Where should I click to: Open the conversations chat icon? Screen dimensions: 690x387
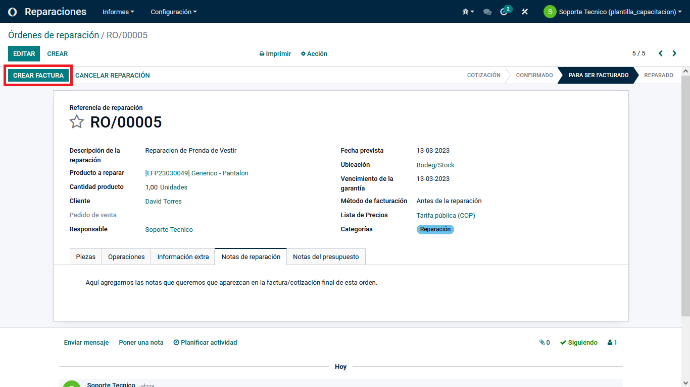click(x=487, y=12)
